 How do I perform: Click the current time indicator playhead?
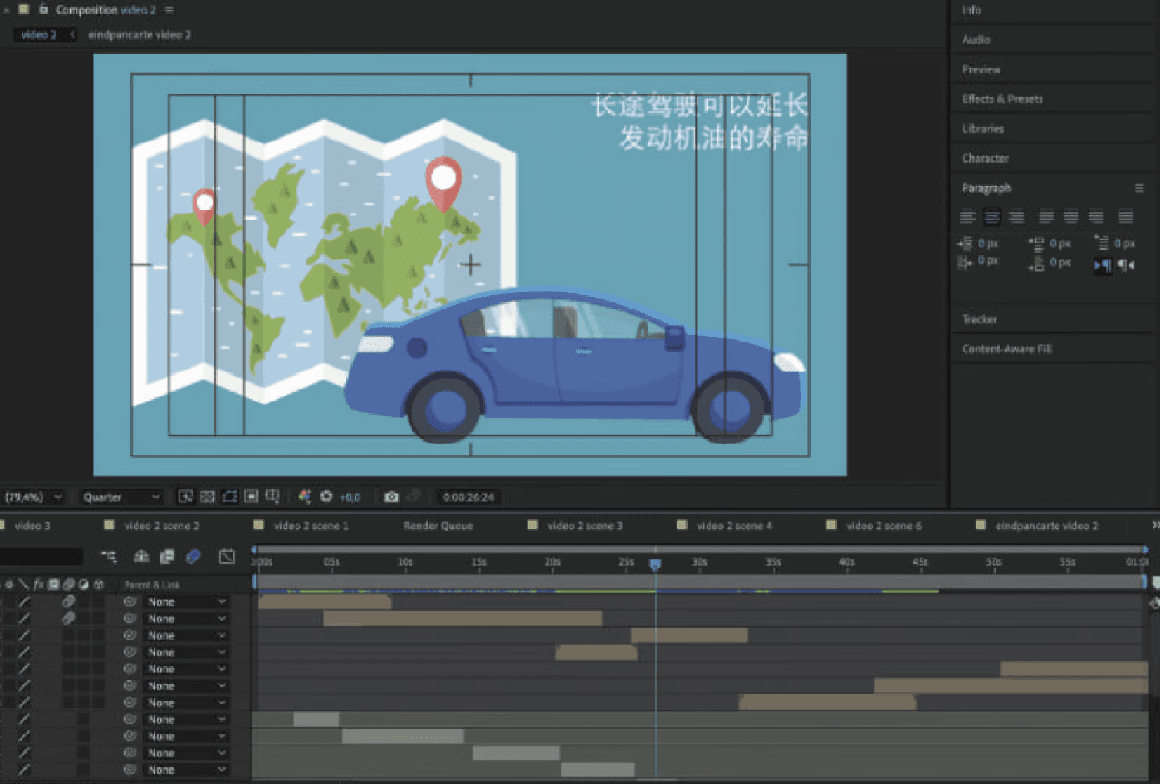655,564
